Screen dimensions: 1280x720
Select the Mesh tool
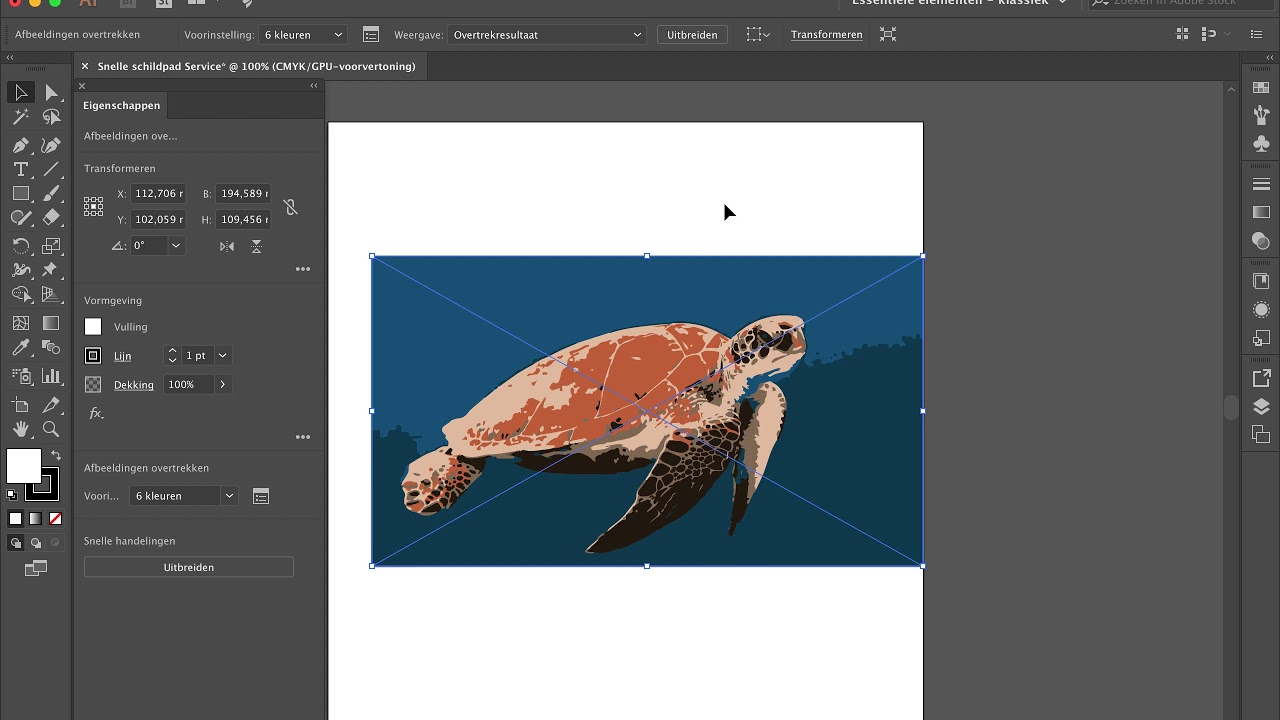[21, 323]
